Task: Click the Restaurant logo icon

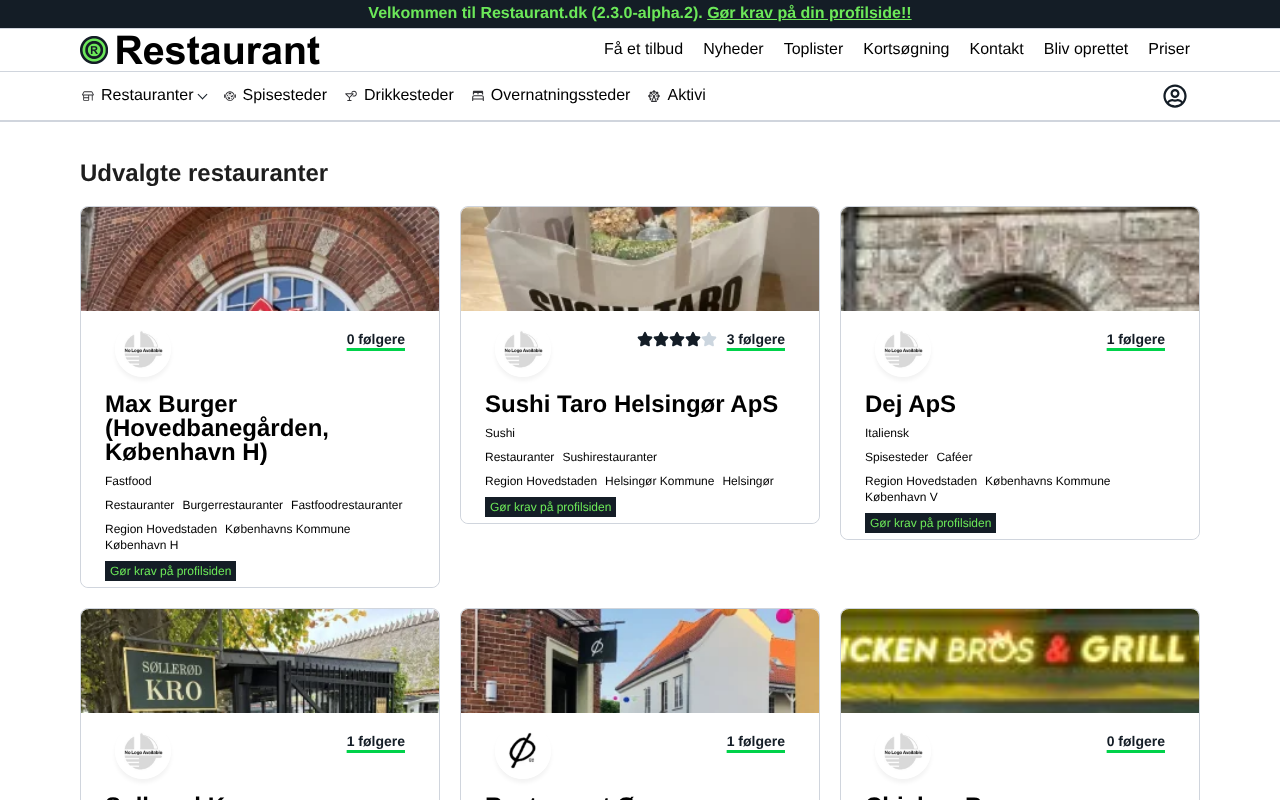Action: (94, 50)
